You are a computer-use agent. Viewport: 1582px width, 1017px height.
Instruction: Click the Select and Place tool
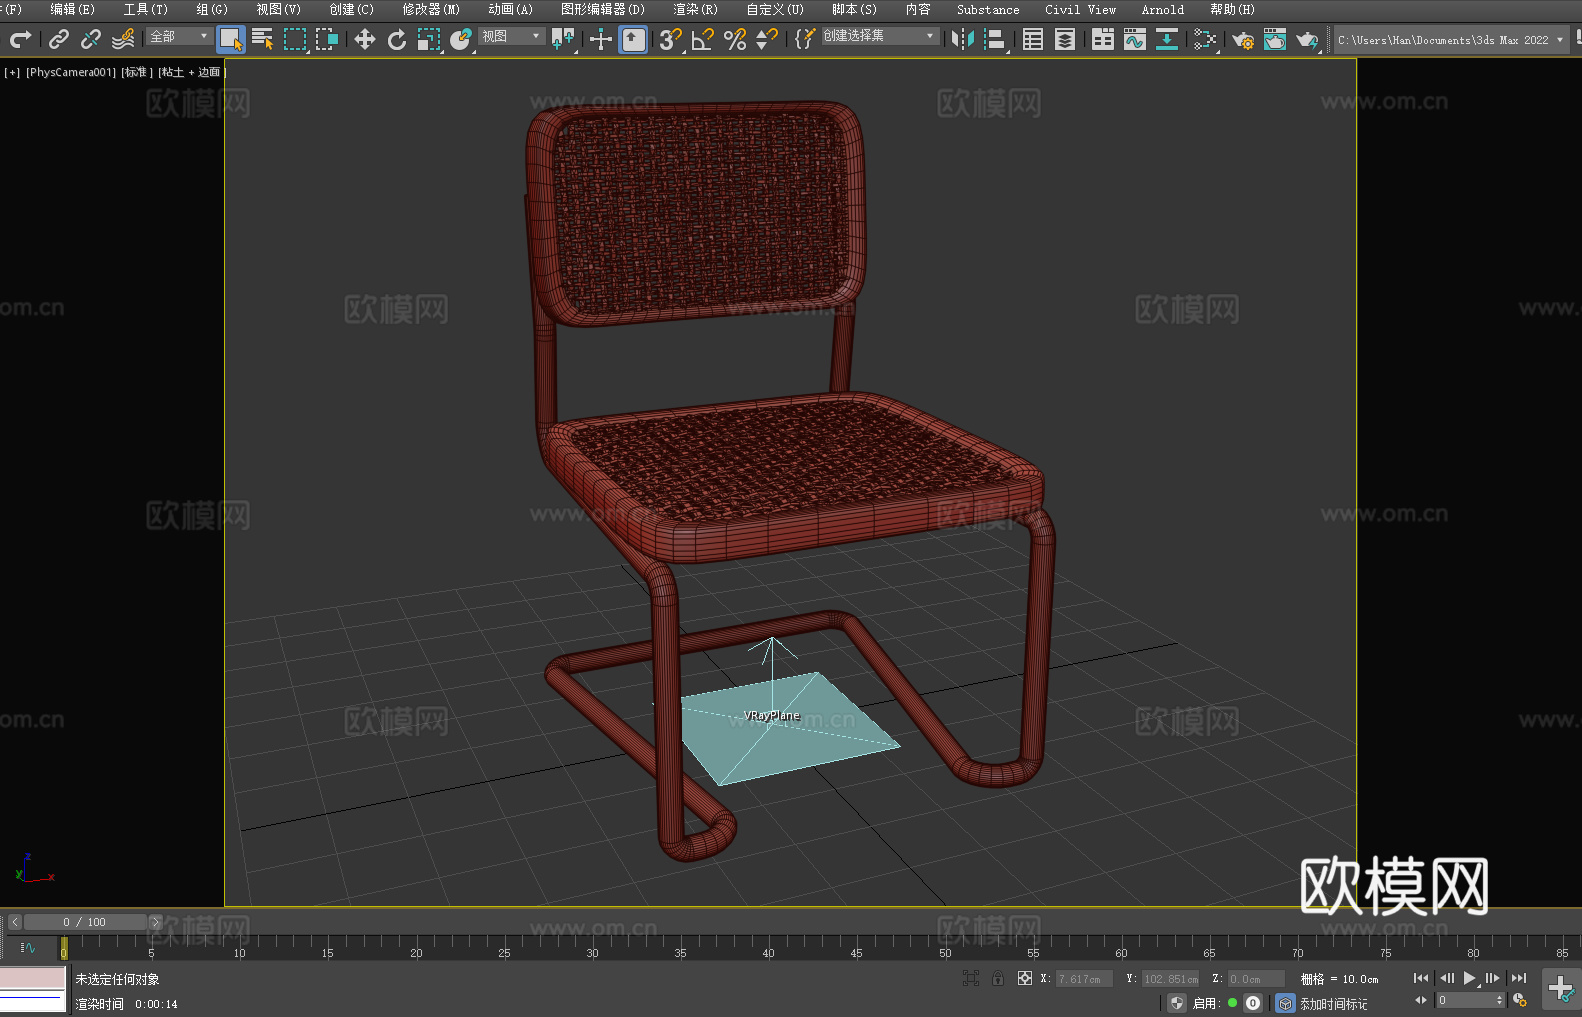click(x=461, y=39)
